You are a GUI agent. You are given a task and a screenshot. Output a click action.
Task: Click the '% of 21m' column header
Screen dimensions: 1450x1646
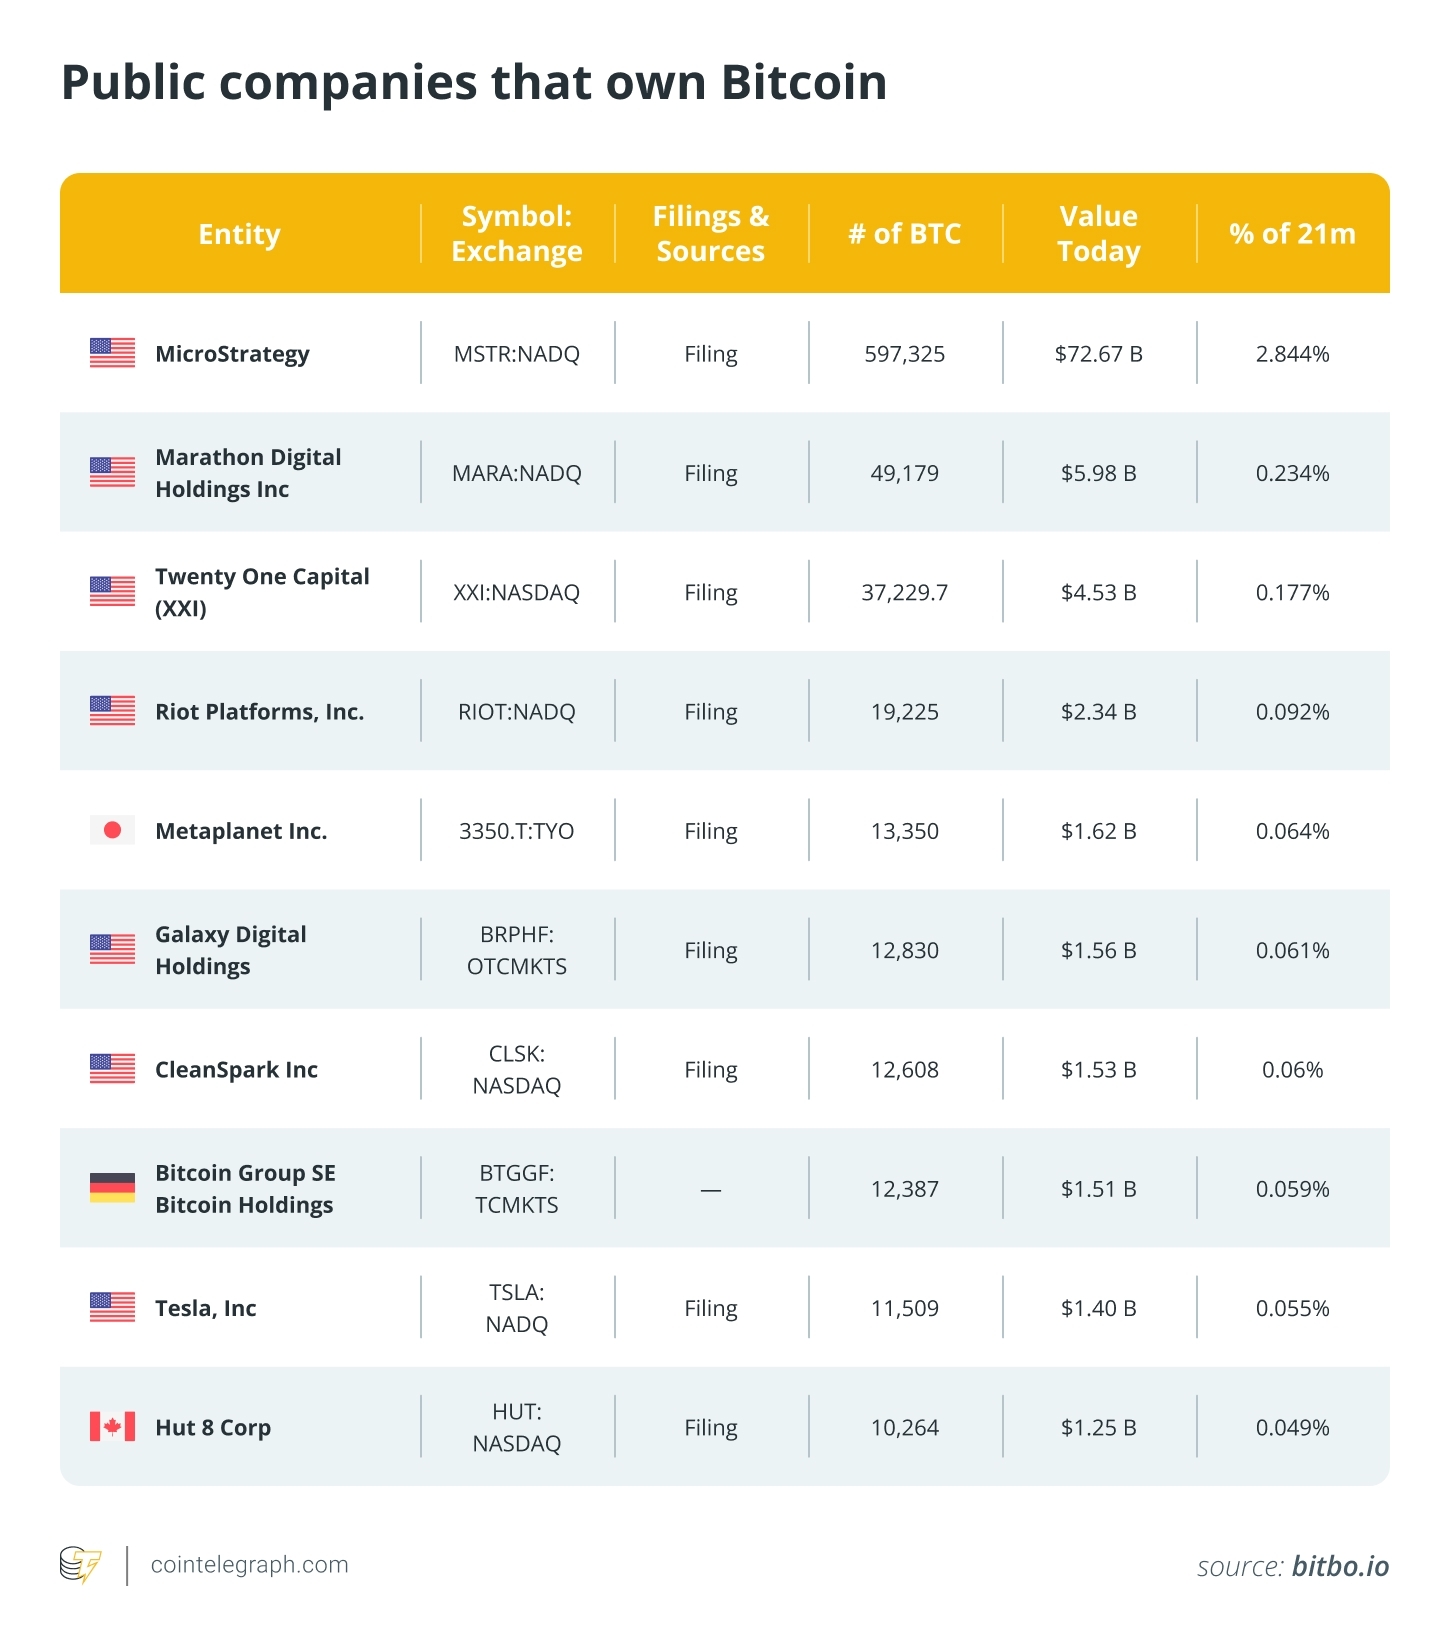click(x=1292, y=234)
